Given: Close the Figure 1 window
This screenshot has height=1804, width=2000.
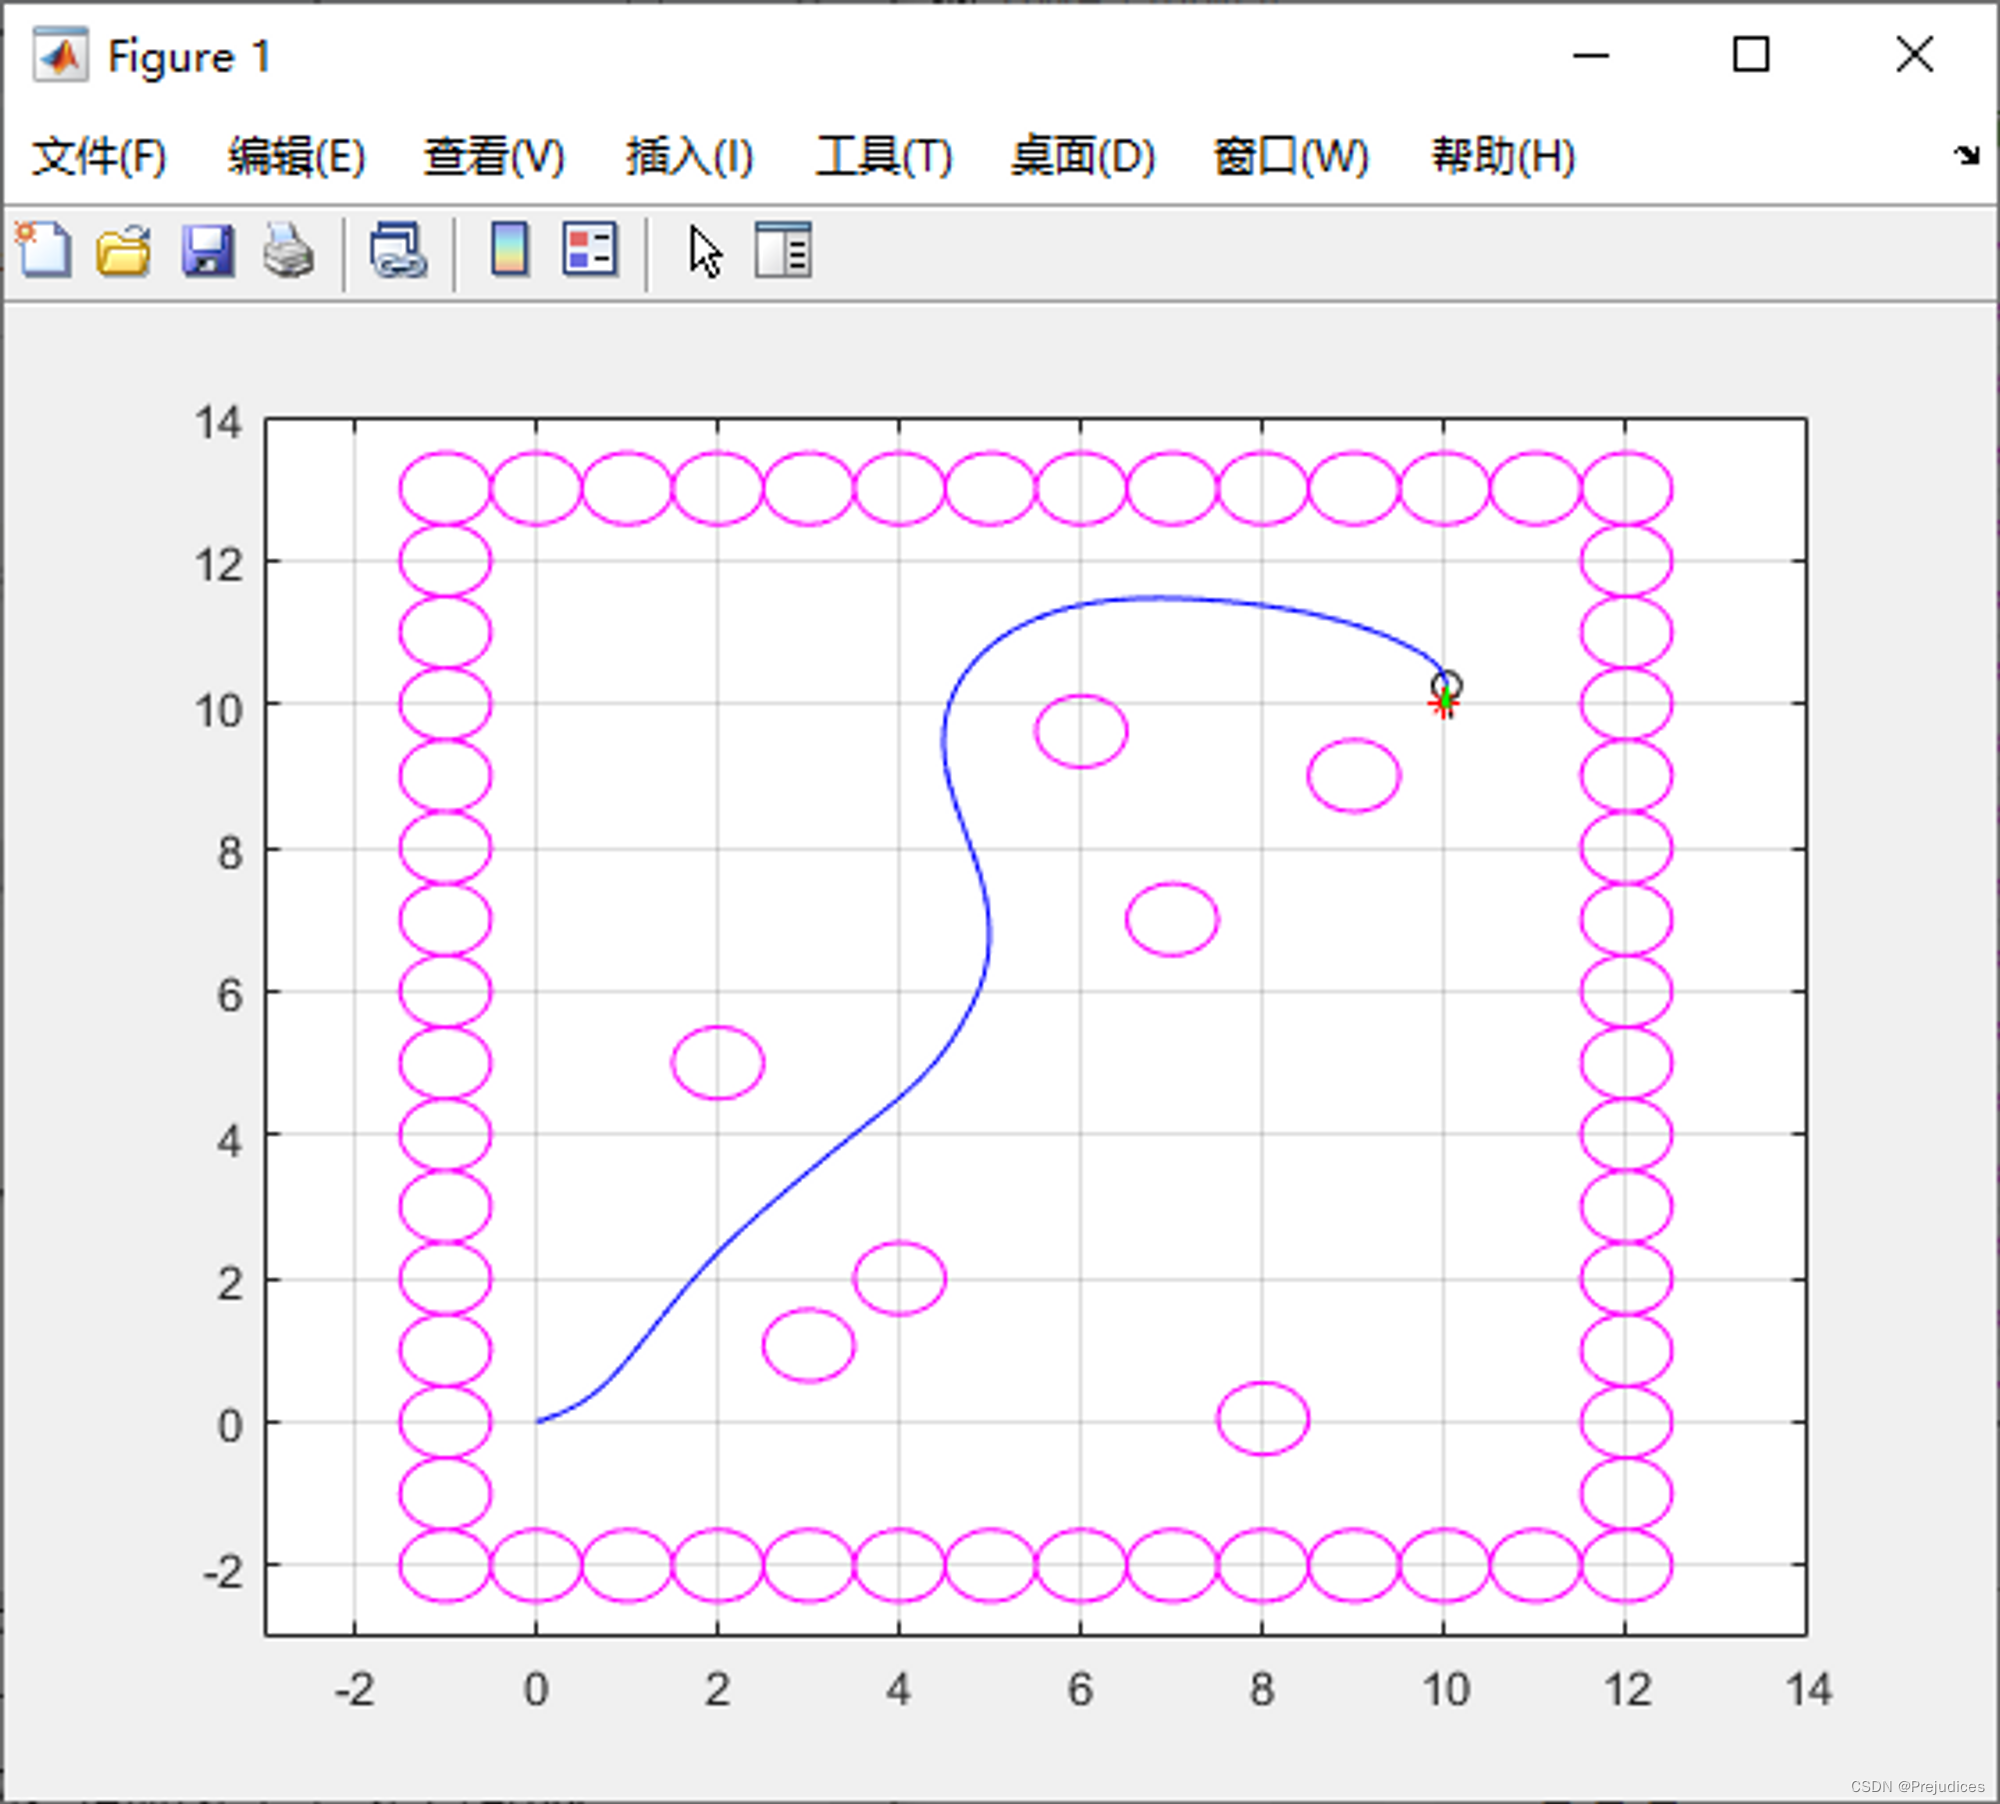Looking at the screenshot, I should coord(1915,54).
